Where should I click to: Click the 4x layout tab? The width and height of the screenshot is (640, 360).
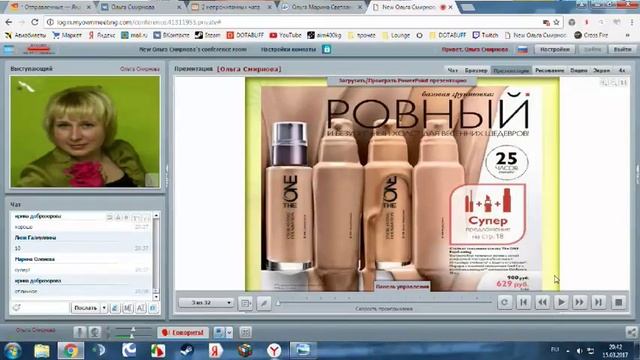[x=622, y=70]
